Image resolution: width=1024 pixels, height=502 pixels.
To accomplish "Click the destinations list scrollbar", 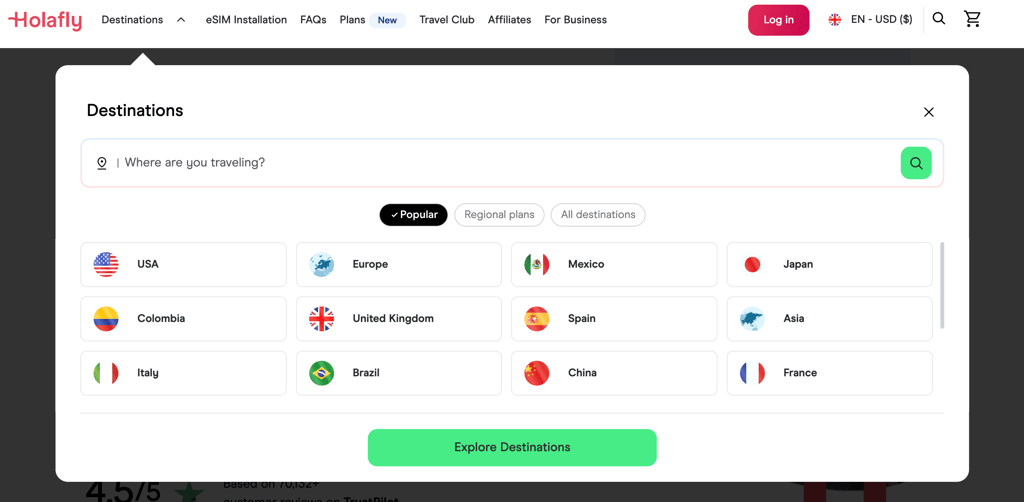I will pos(942,285).
